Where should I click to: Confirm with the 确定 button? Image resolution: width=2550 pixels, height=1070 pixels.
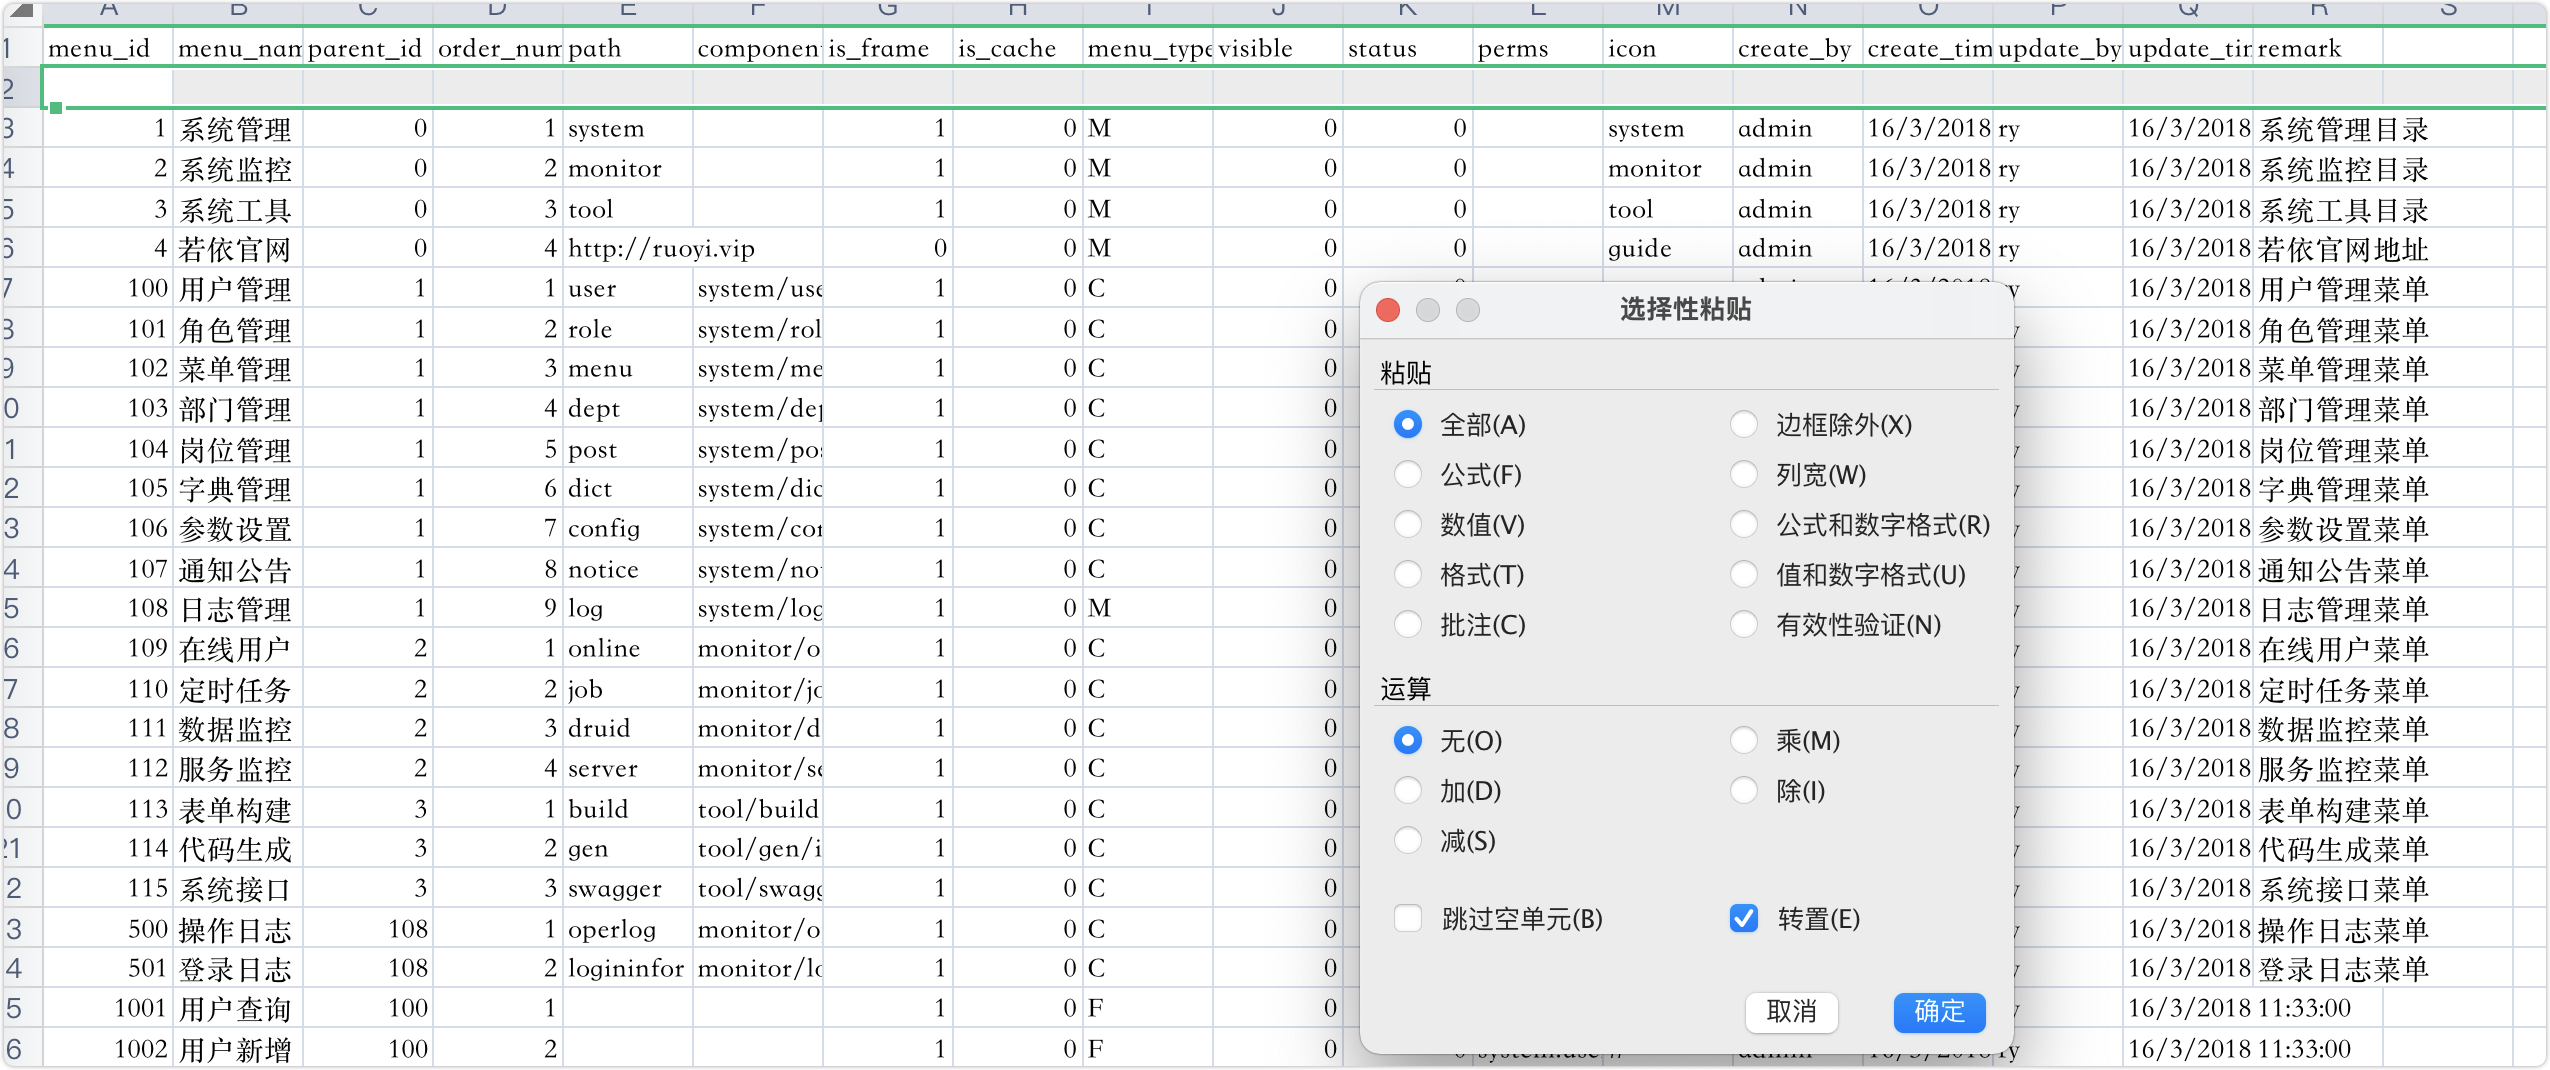point(1939,1012)
